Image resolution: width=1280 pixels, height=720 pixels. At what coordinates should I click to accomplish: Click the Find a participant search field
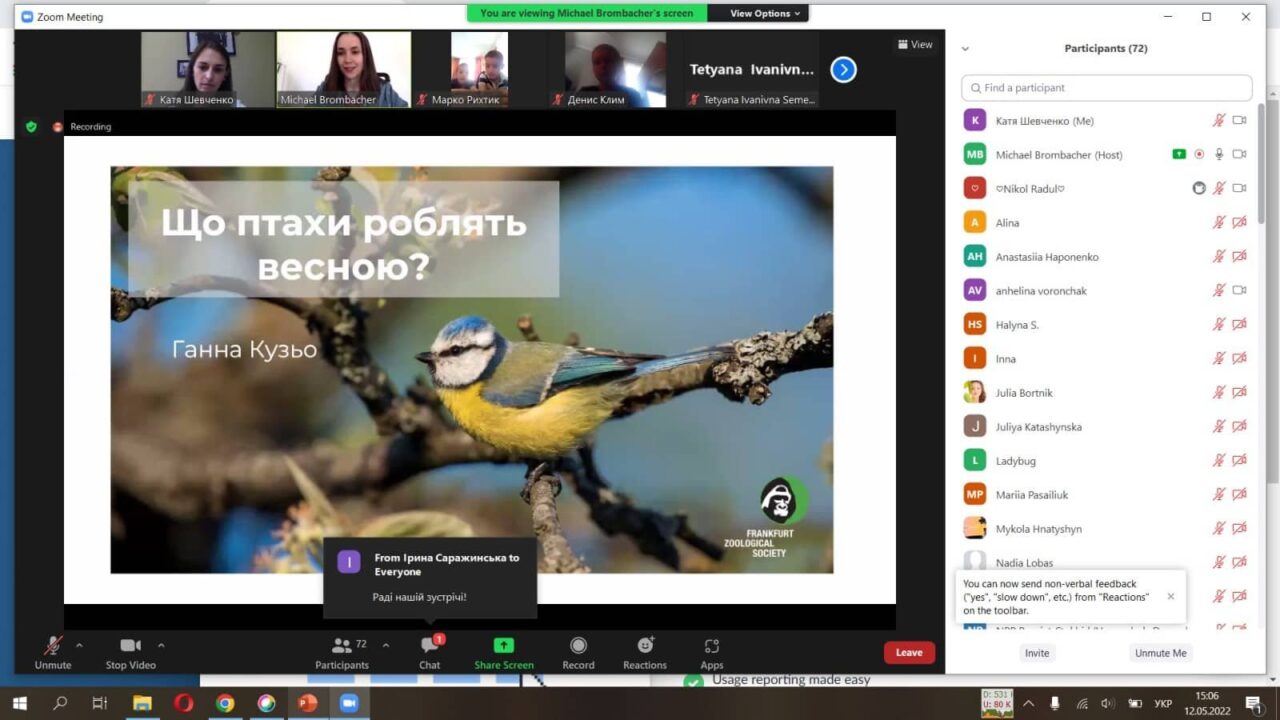coord(1106,88)
